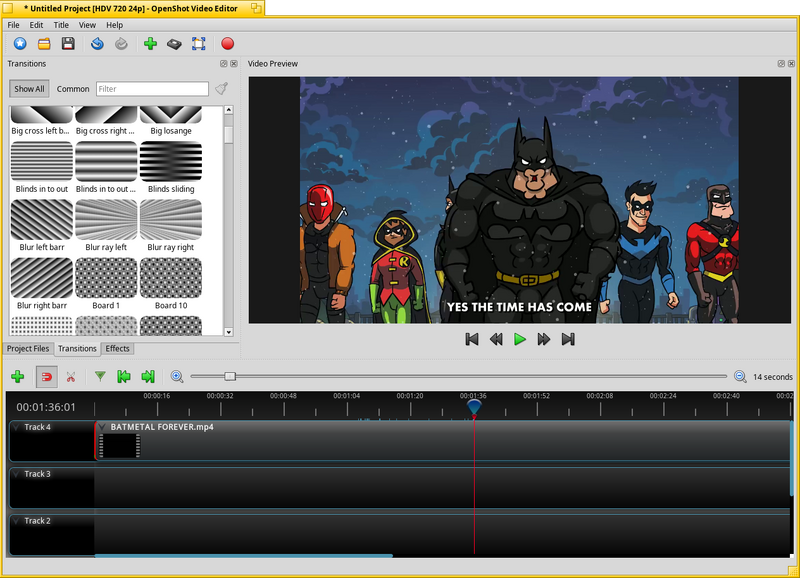
Task: Open the Track 4 dropdown arrow menu
Action: pyautogui.click(x=16, y=427)
